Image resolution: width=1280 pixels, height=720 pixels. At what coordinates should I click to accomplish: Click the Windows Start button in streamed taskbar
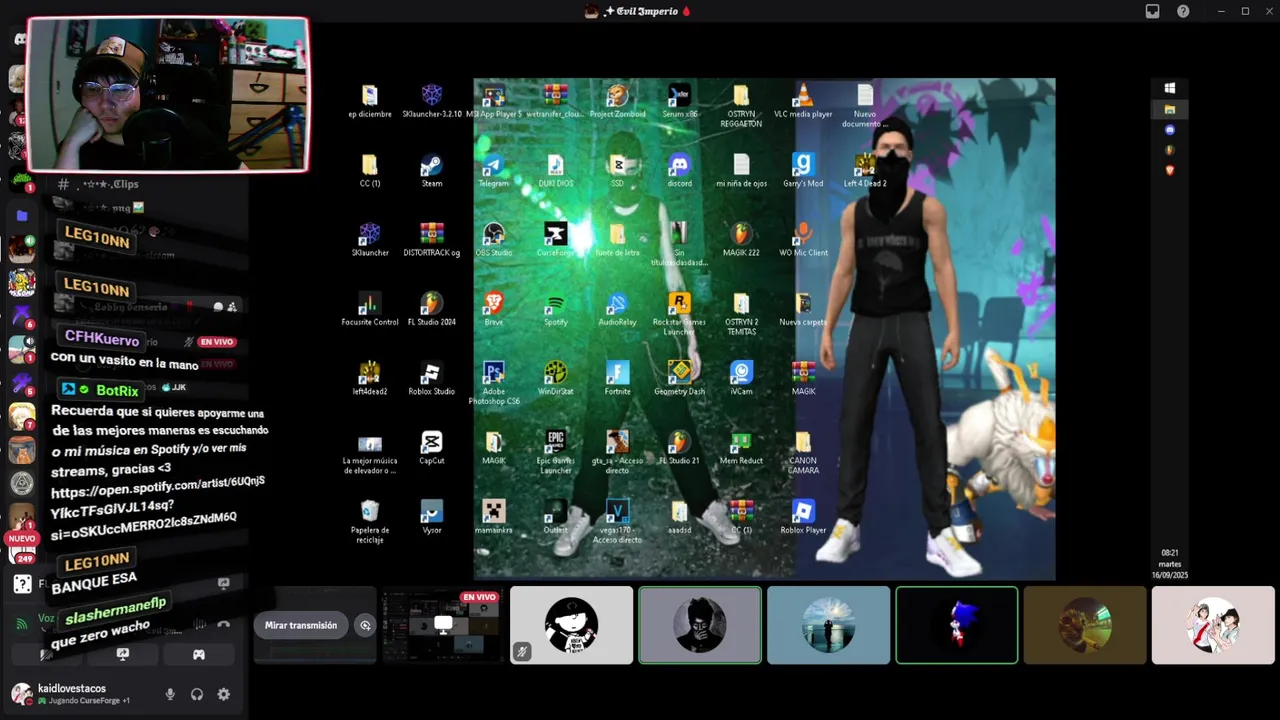pyautogui.click(x=1169, y=88)
